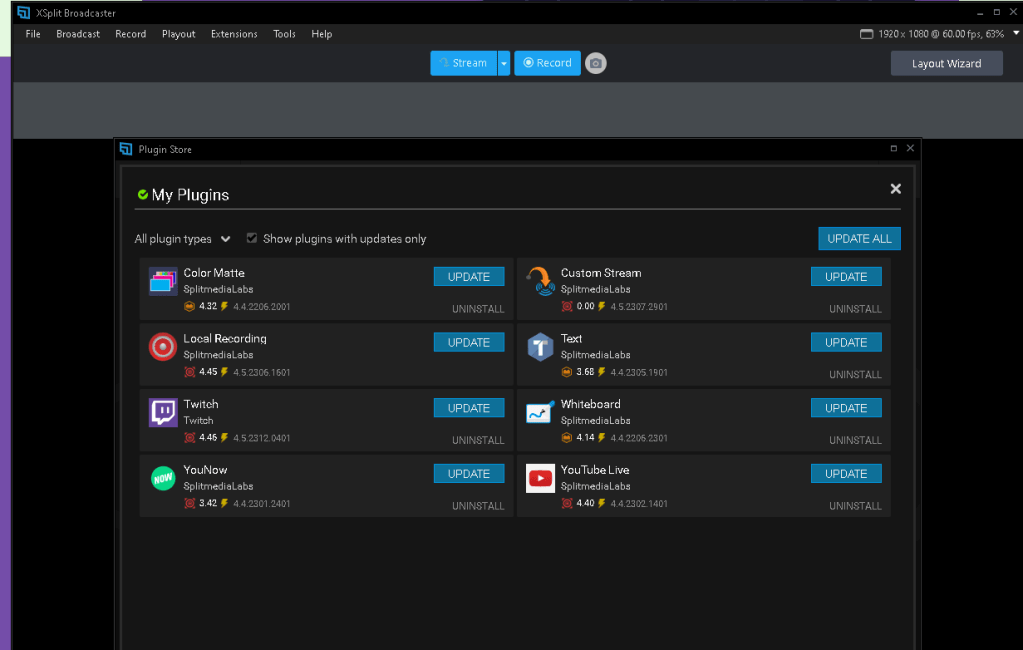Click UPDATE ALL button
Screen dimensions: 1023x650
point(859,239)
